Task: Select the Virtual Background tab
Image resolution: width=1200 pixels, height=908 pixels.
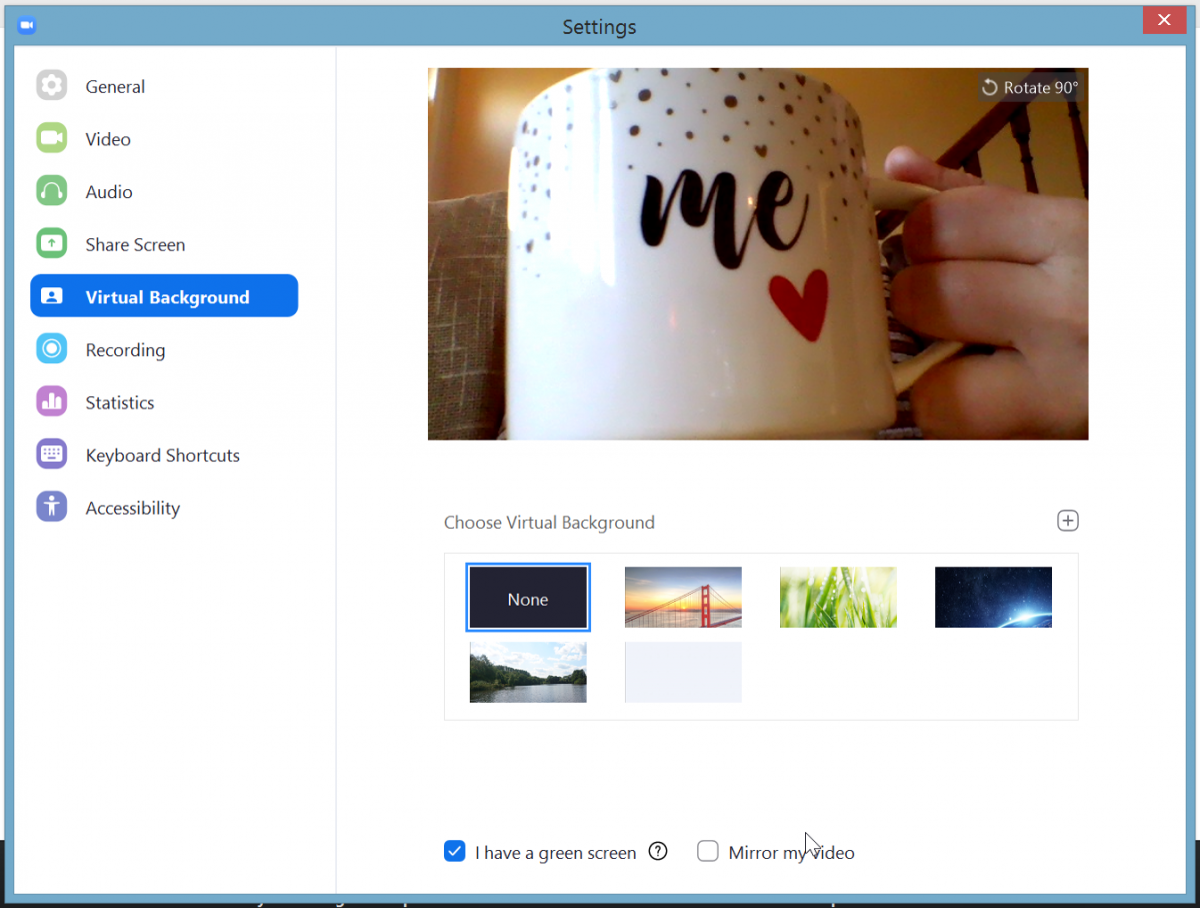Action: [165, 296]
